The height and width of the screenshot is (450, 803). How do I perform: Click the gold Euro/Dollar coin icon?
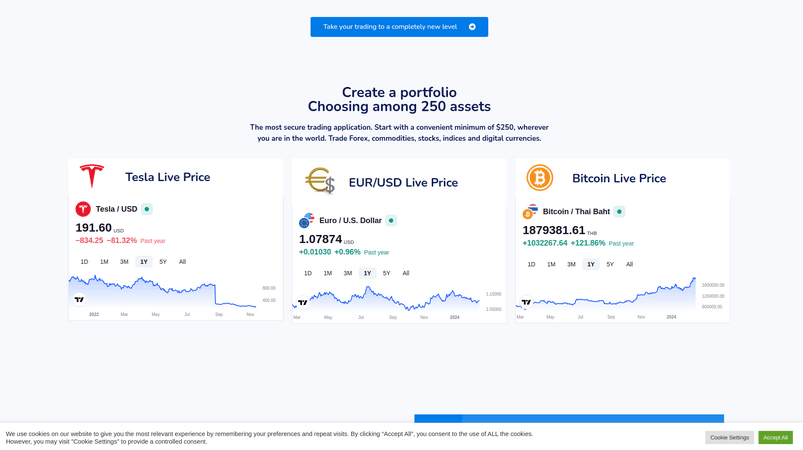tap(320, 181)
